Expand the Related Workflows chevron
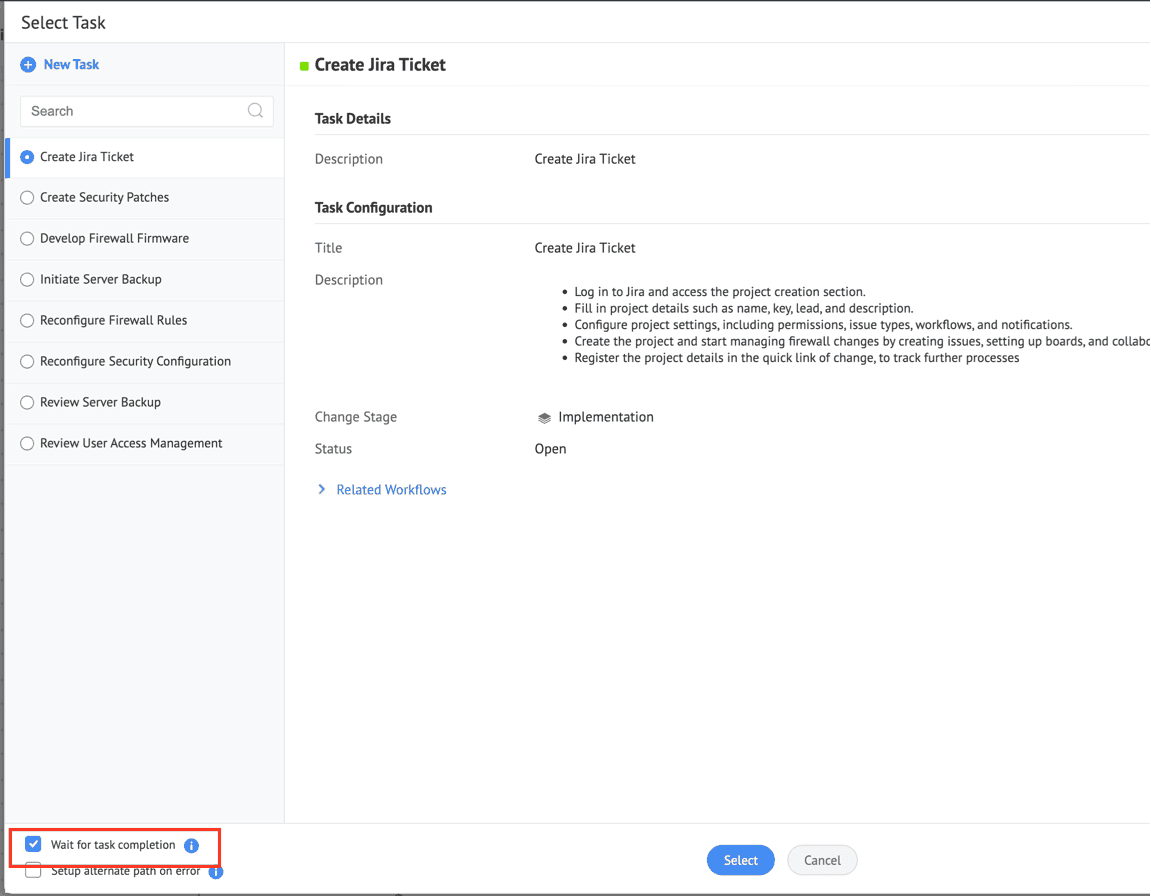This screenshot has width=1151, height=896. pyautogui.click(x=322, y=490)
